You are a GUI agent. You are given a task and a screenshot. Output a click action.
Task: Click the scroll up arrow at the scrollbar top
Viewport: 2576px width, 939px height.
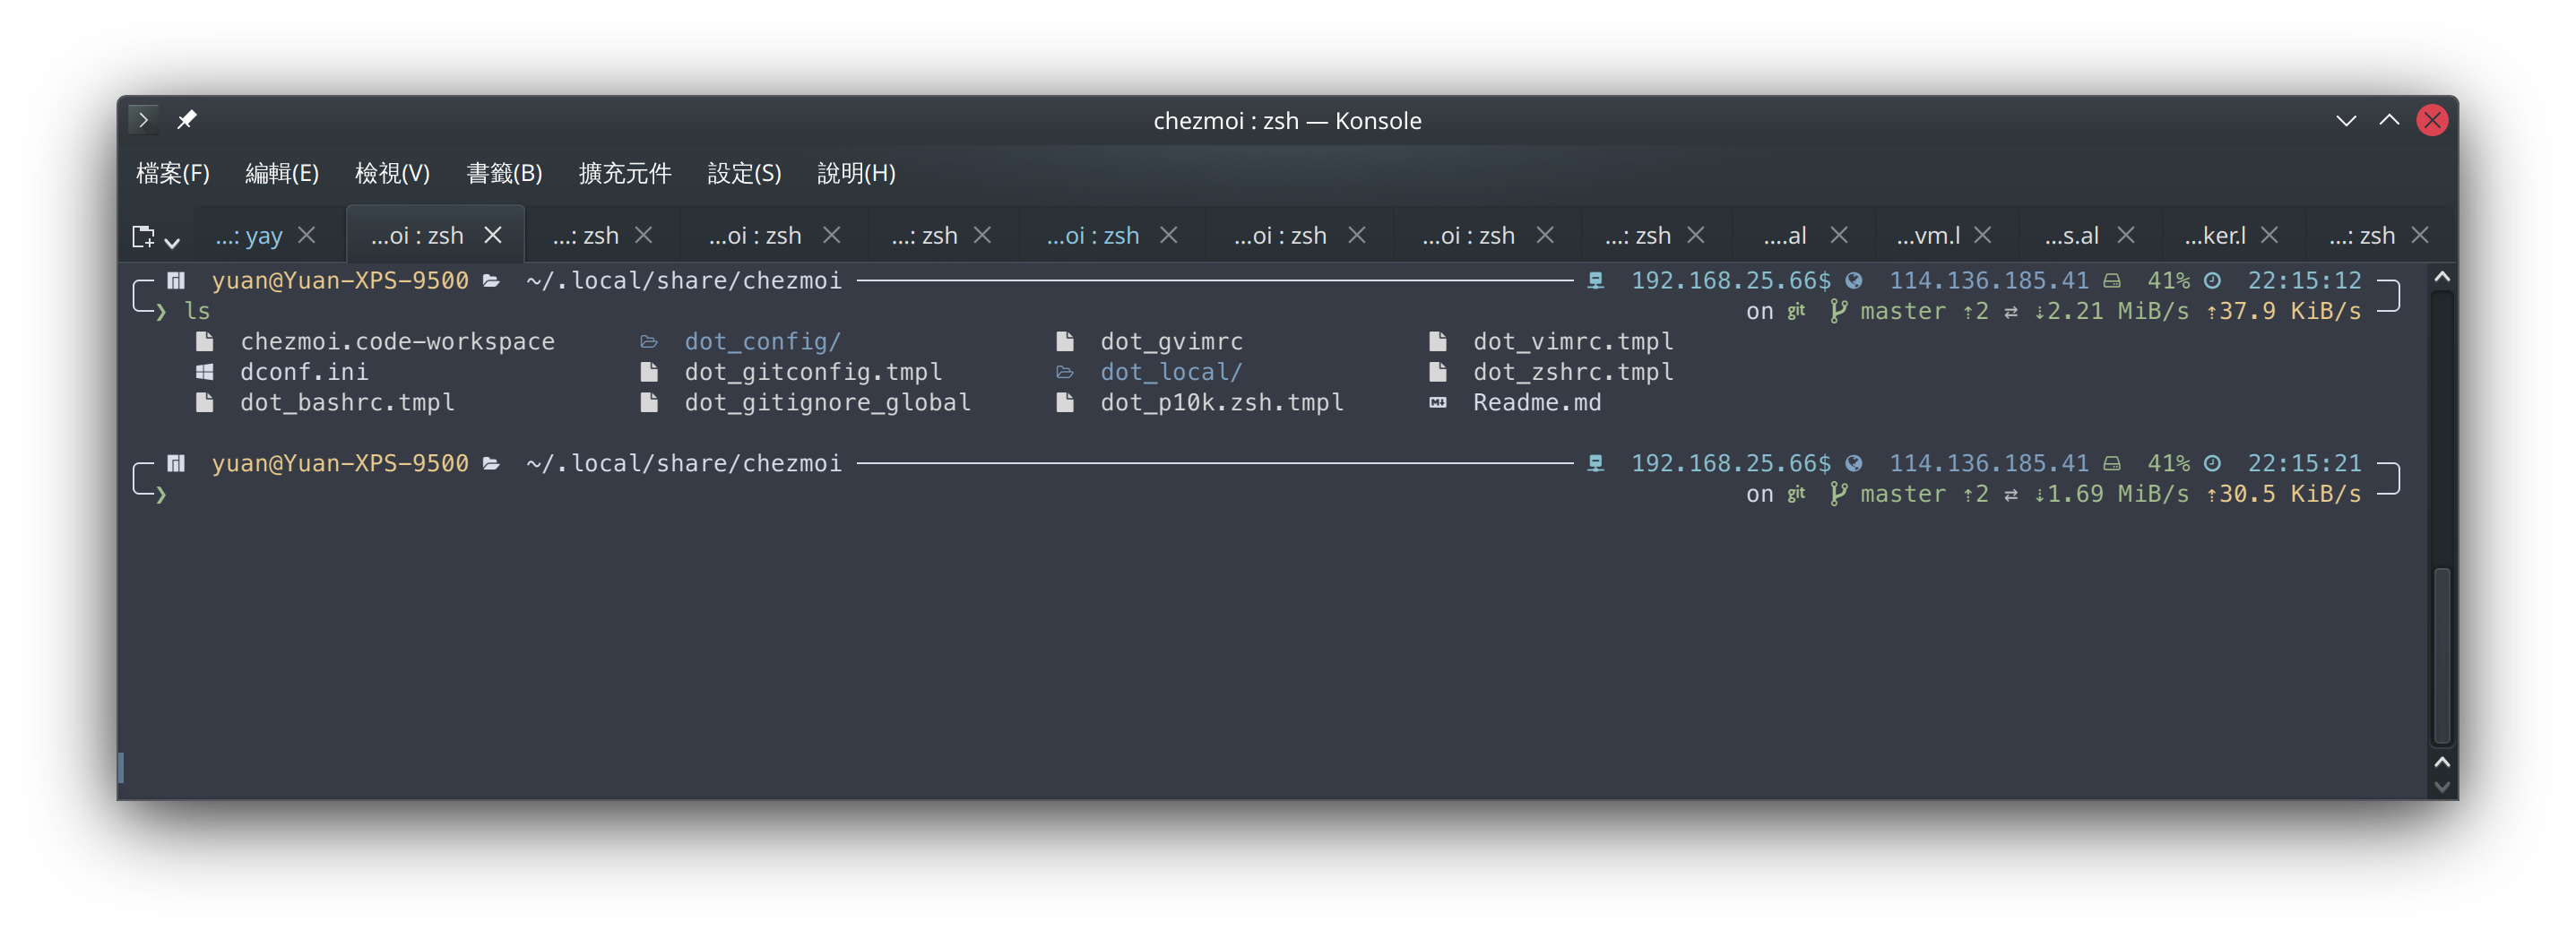2441,277
